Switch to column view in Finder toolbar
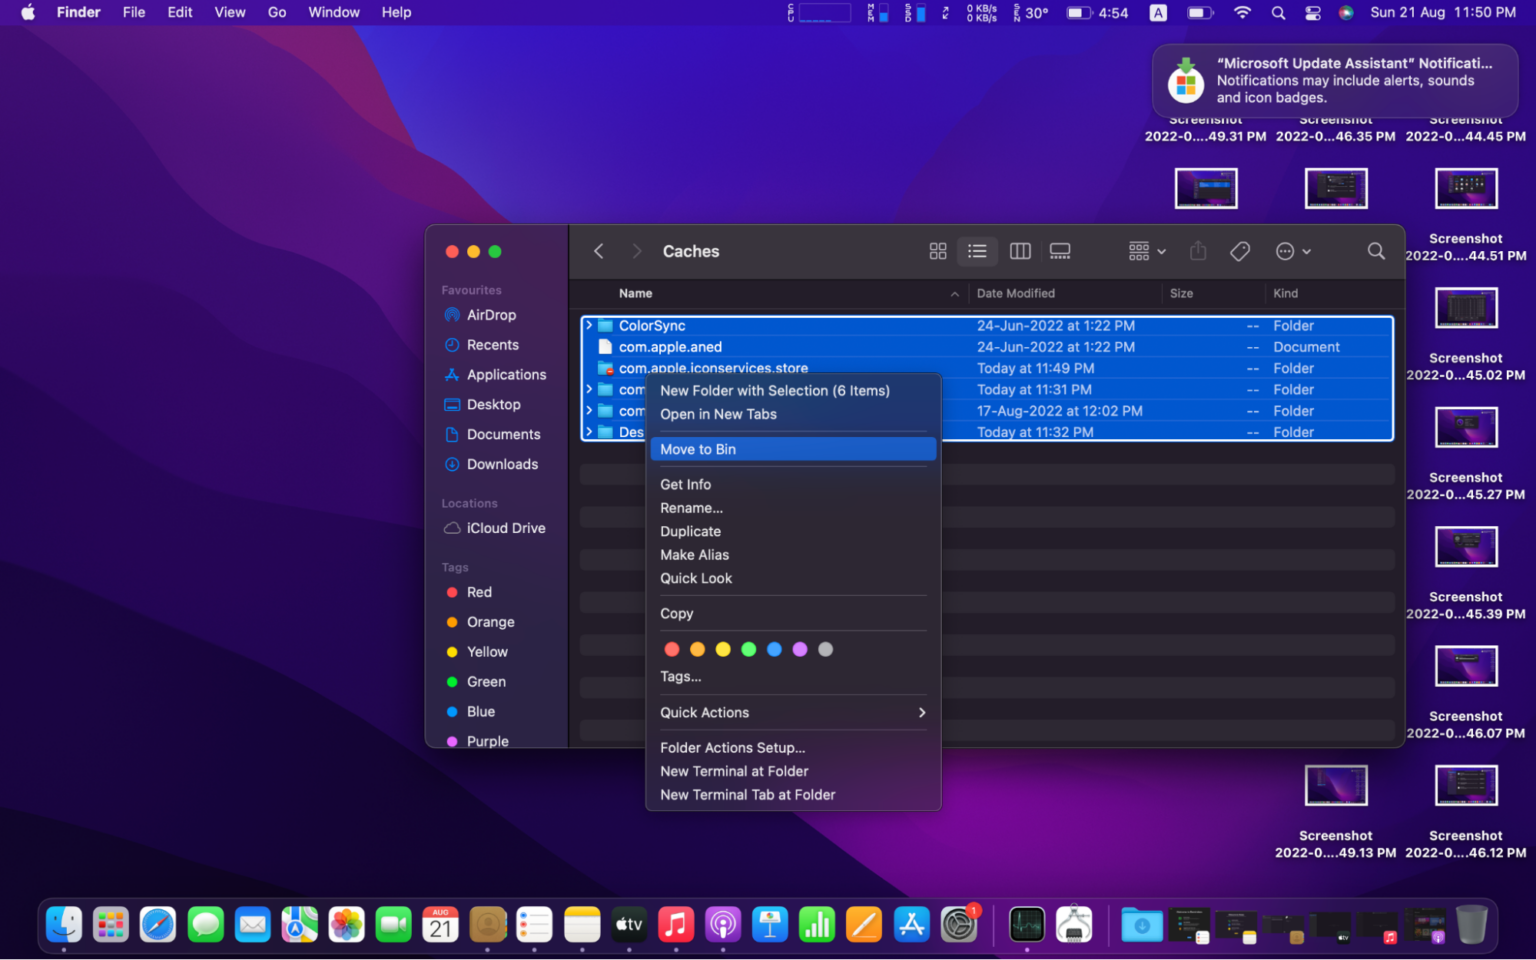 click(1019, 251)
